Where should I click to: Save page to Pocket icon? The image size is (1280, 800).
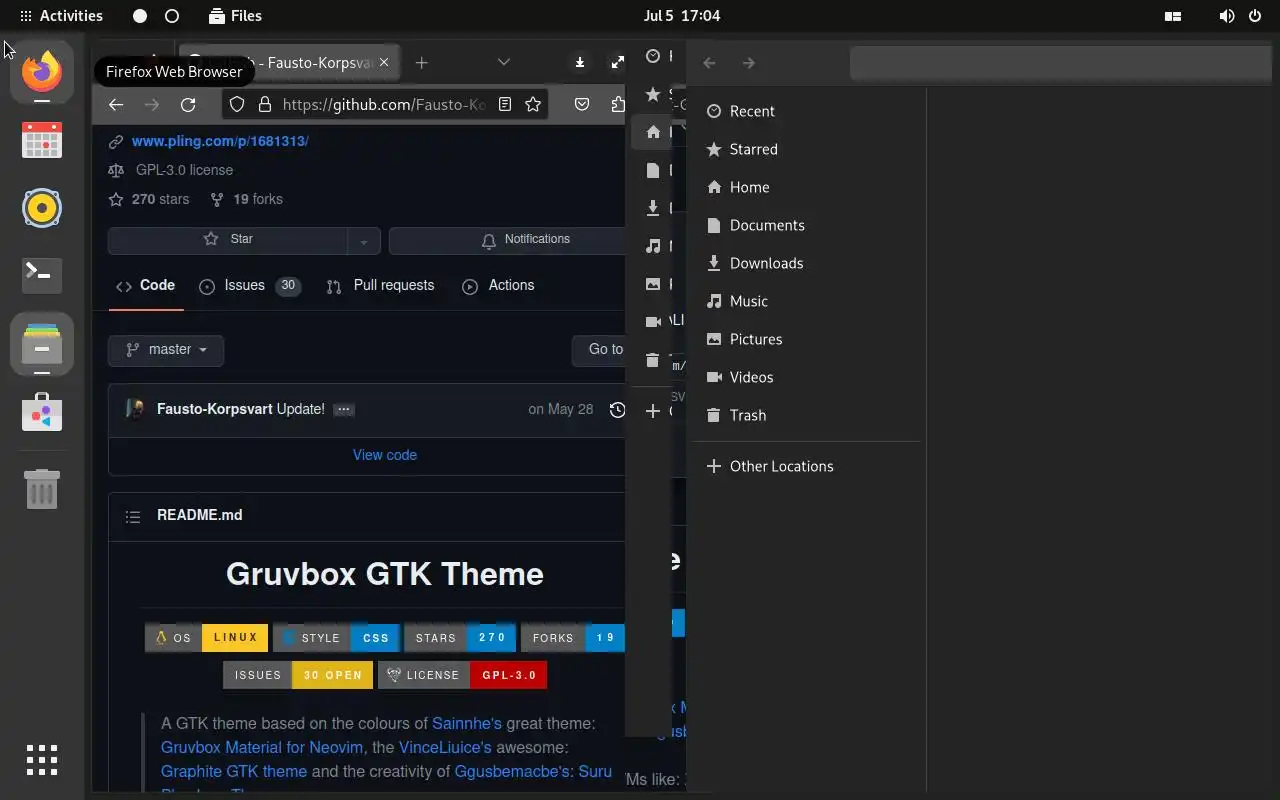(x=582, y=104)
